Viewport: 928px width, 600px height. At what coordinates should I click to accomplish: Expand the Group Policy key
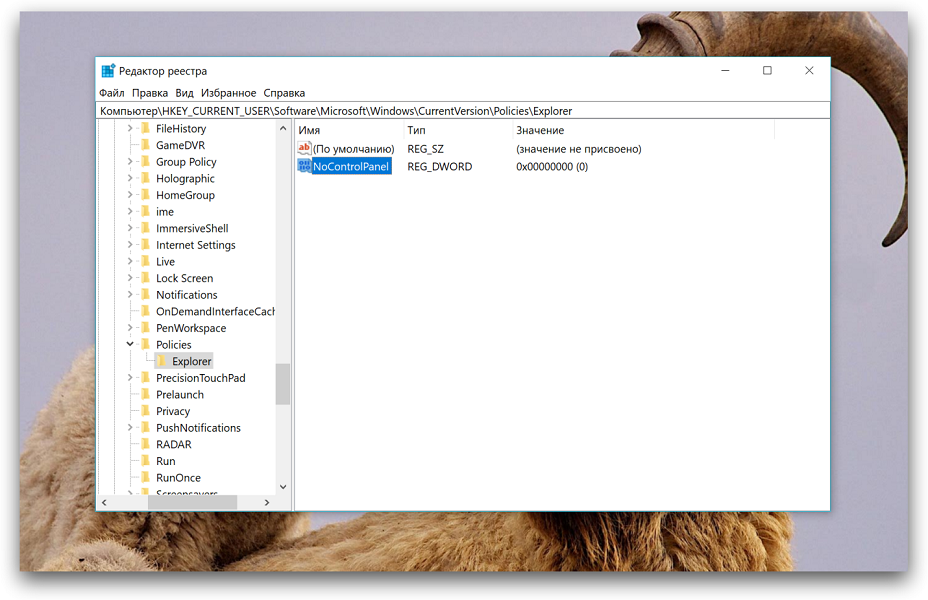click(130, 162)
